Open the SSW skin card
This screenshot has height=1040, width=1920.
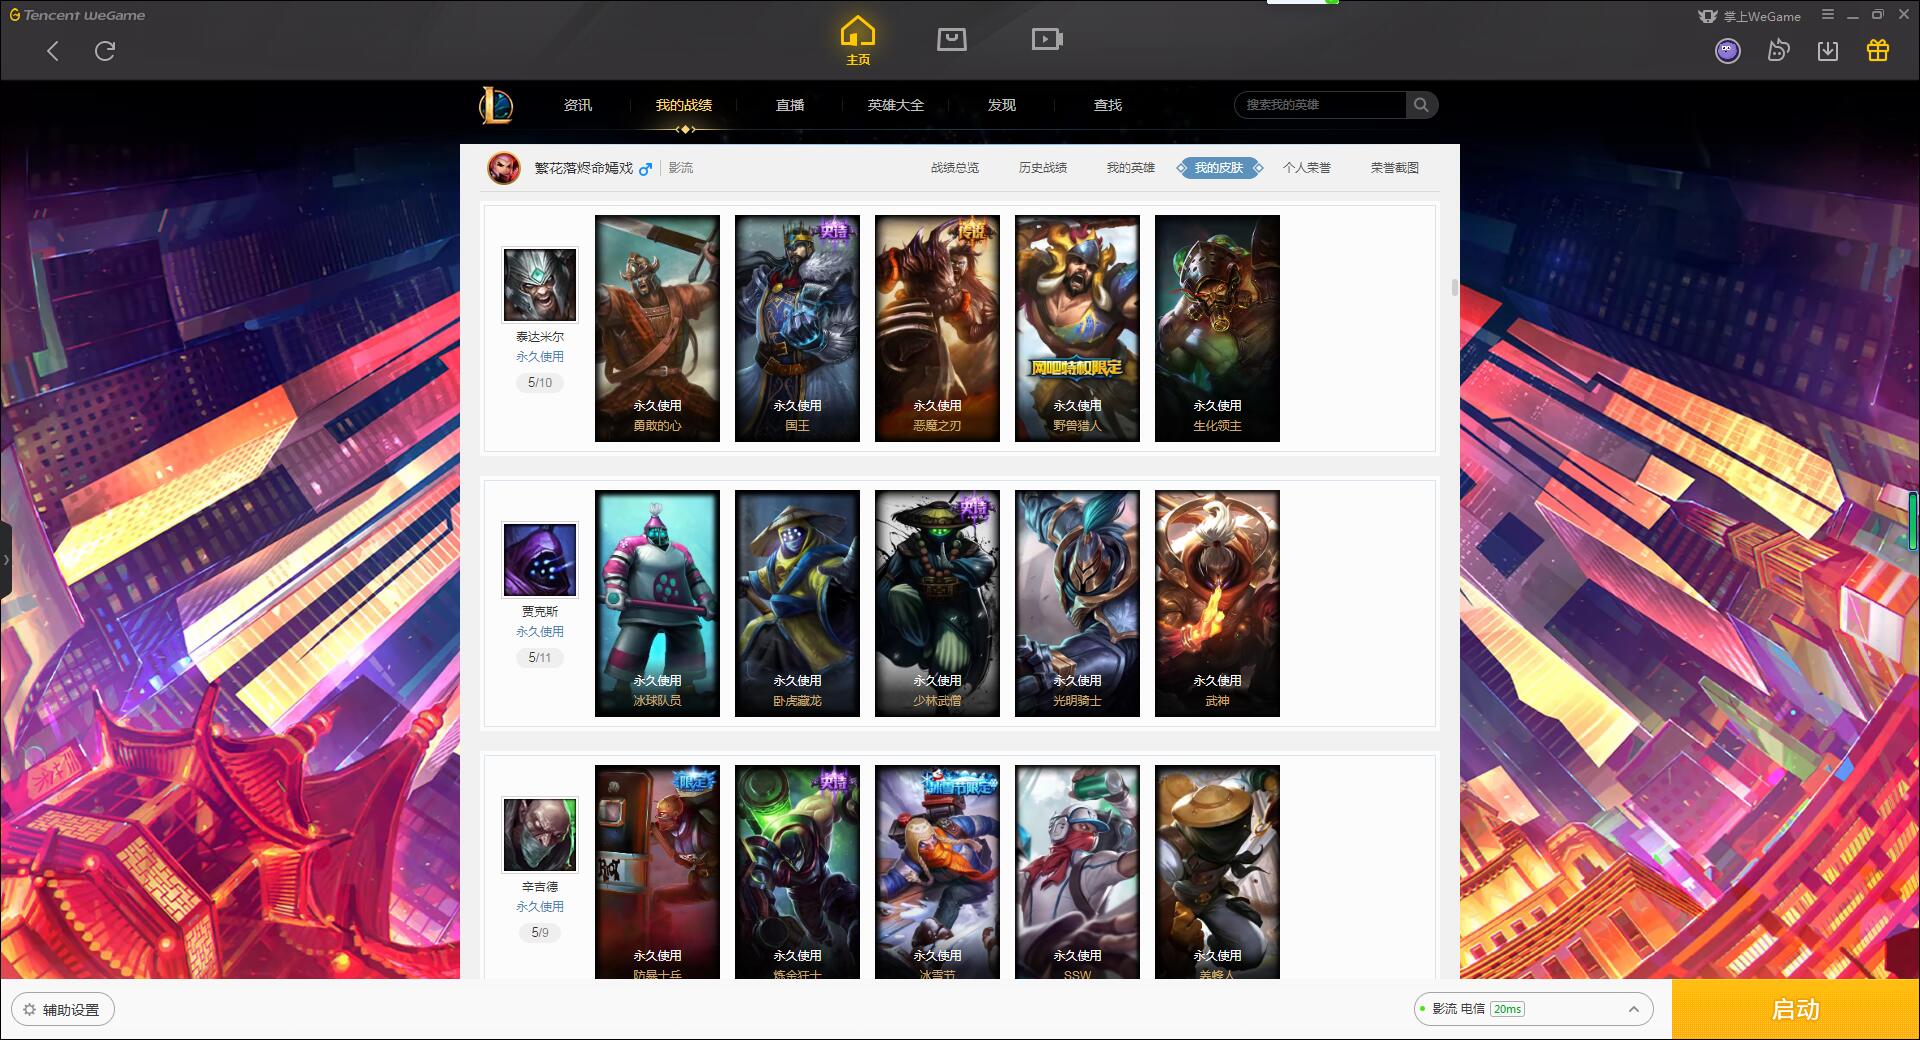point(1077,872)
